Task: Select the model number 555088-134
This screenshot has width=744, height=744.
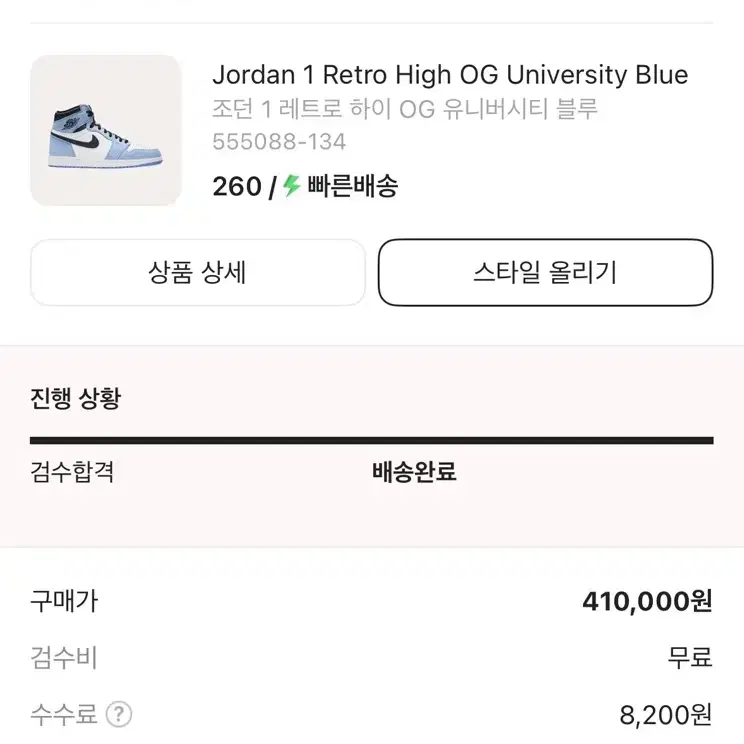Action: point(279,141)
